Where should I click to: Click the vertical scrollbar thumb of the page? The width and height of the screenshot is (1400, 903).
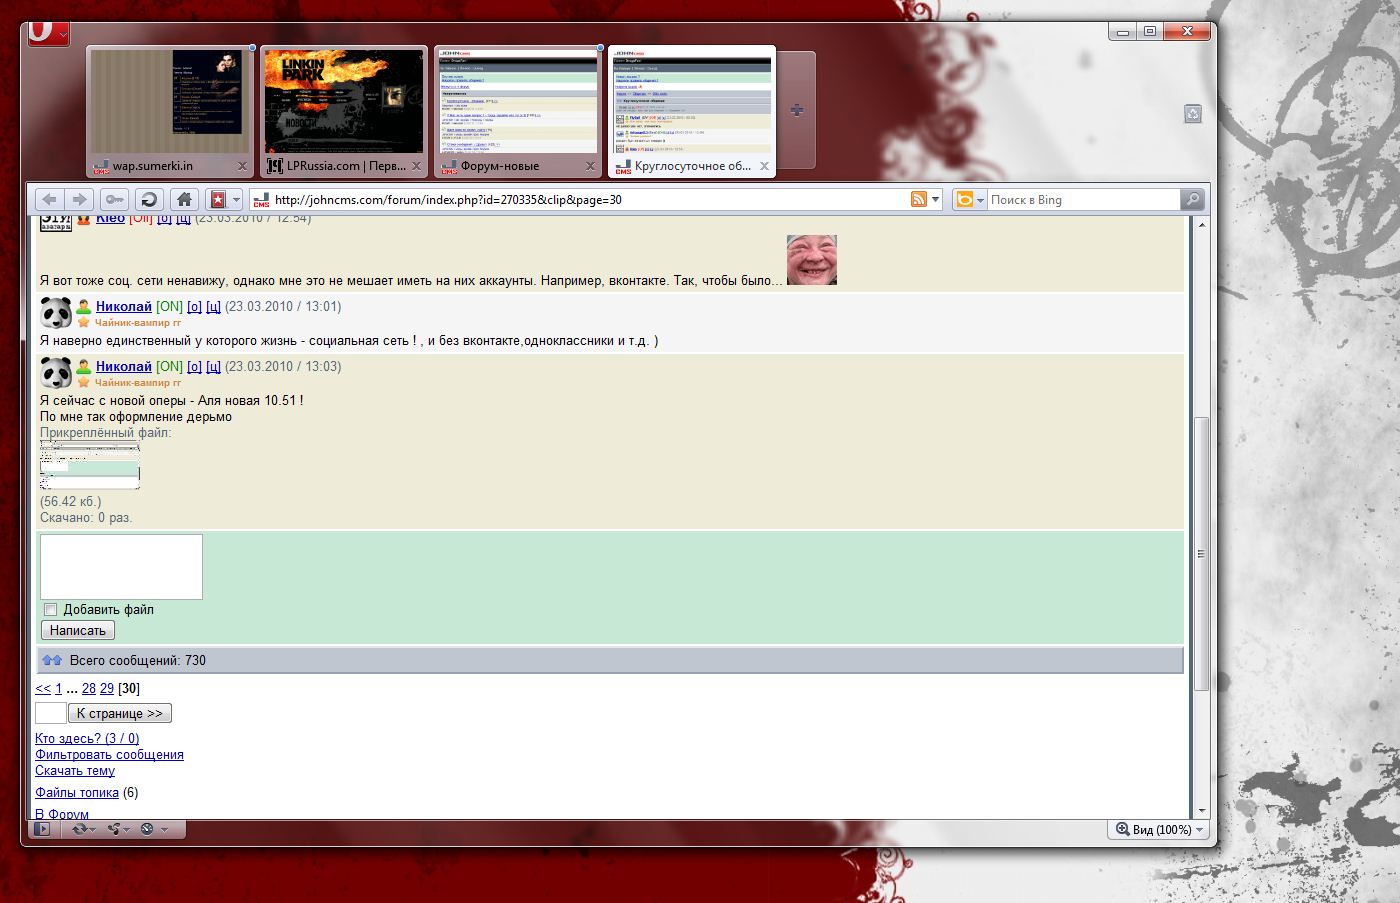point(1201,552)
